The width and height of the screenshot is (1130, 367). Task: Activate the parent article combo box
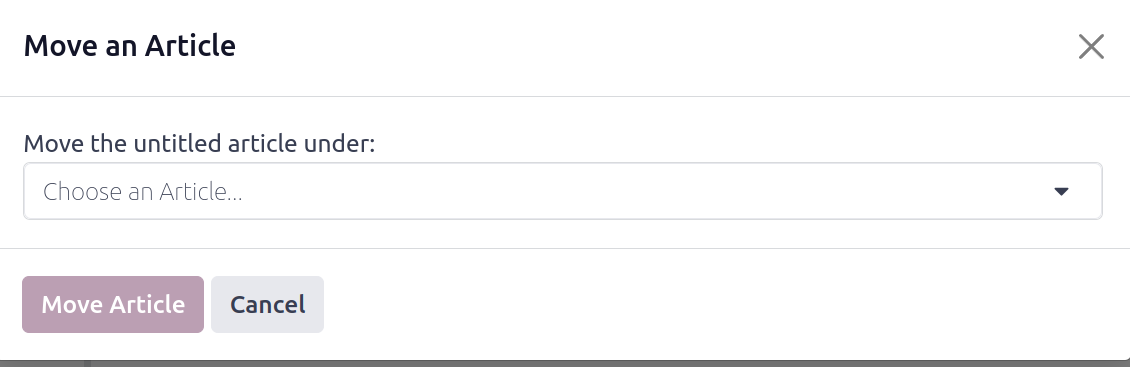coord(563,191)
